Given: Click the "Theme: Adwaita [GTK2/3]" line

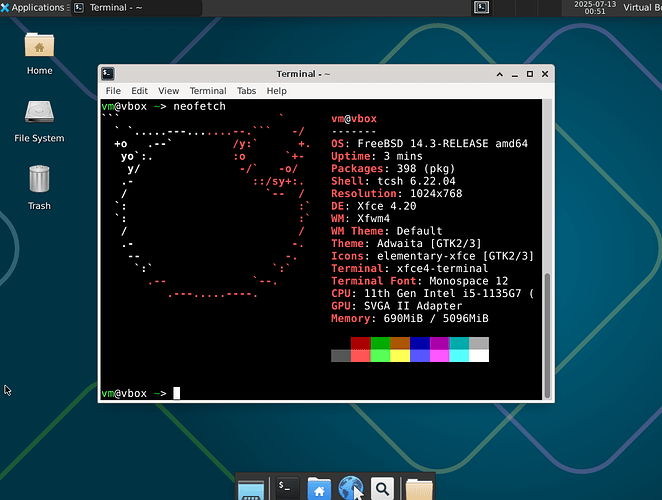Looking at the screenshot, I should (406, 243).
